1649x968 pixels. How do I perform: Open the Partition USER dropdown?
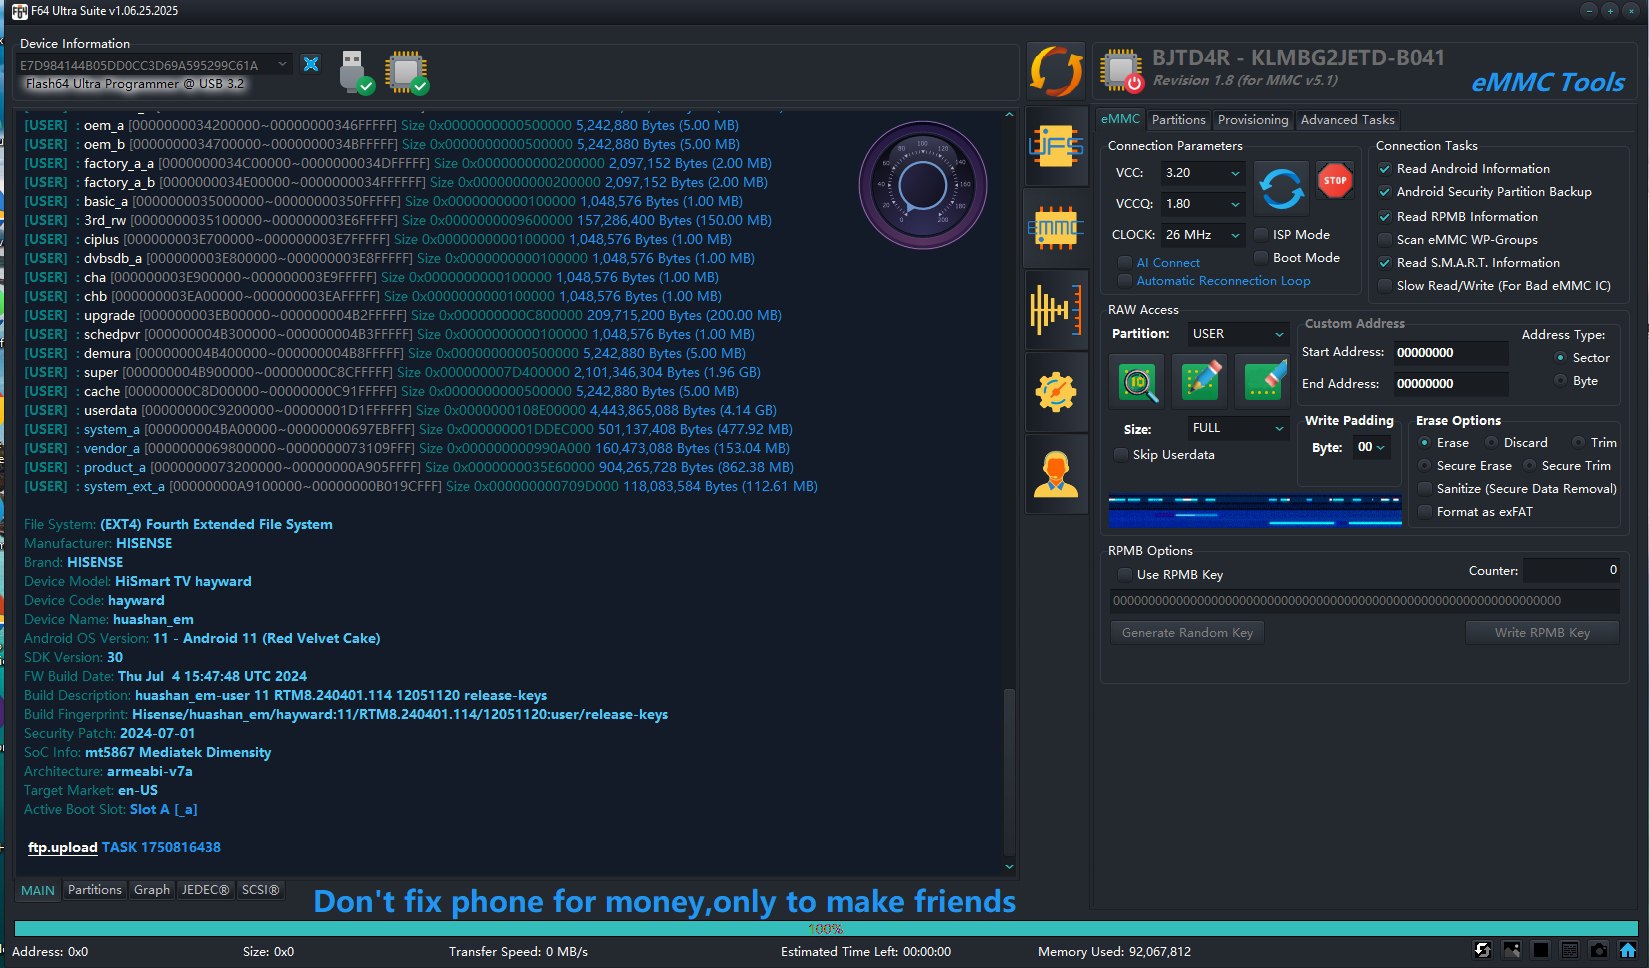(x=1238, y=334)
